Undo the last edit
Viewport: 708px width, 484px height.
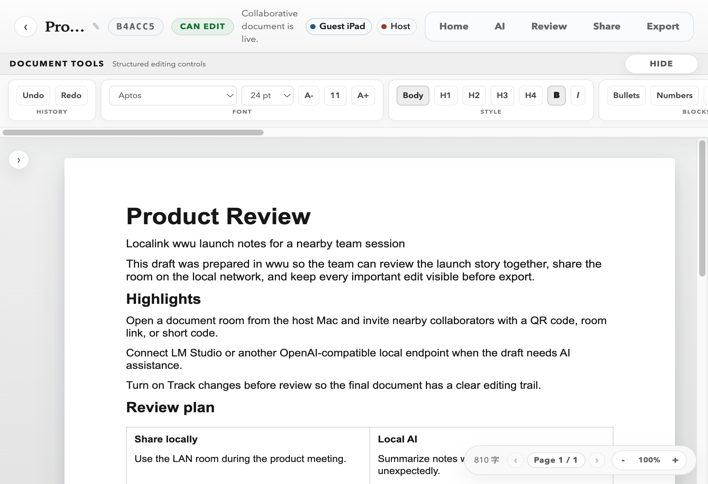point(33,95)
